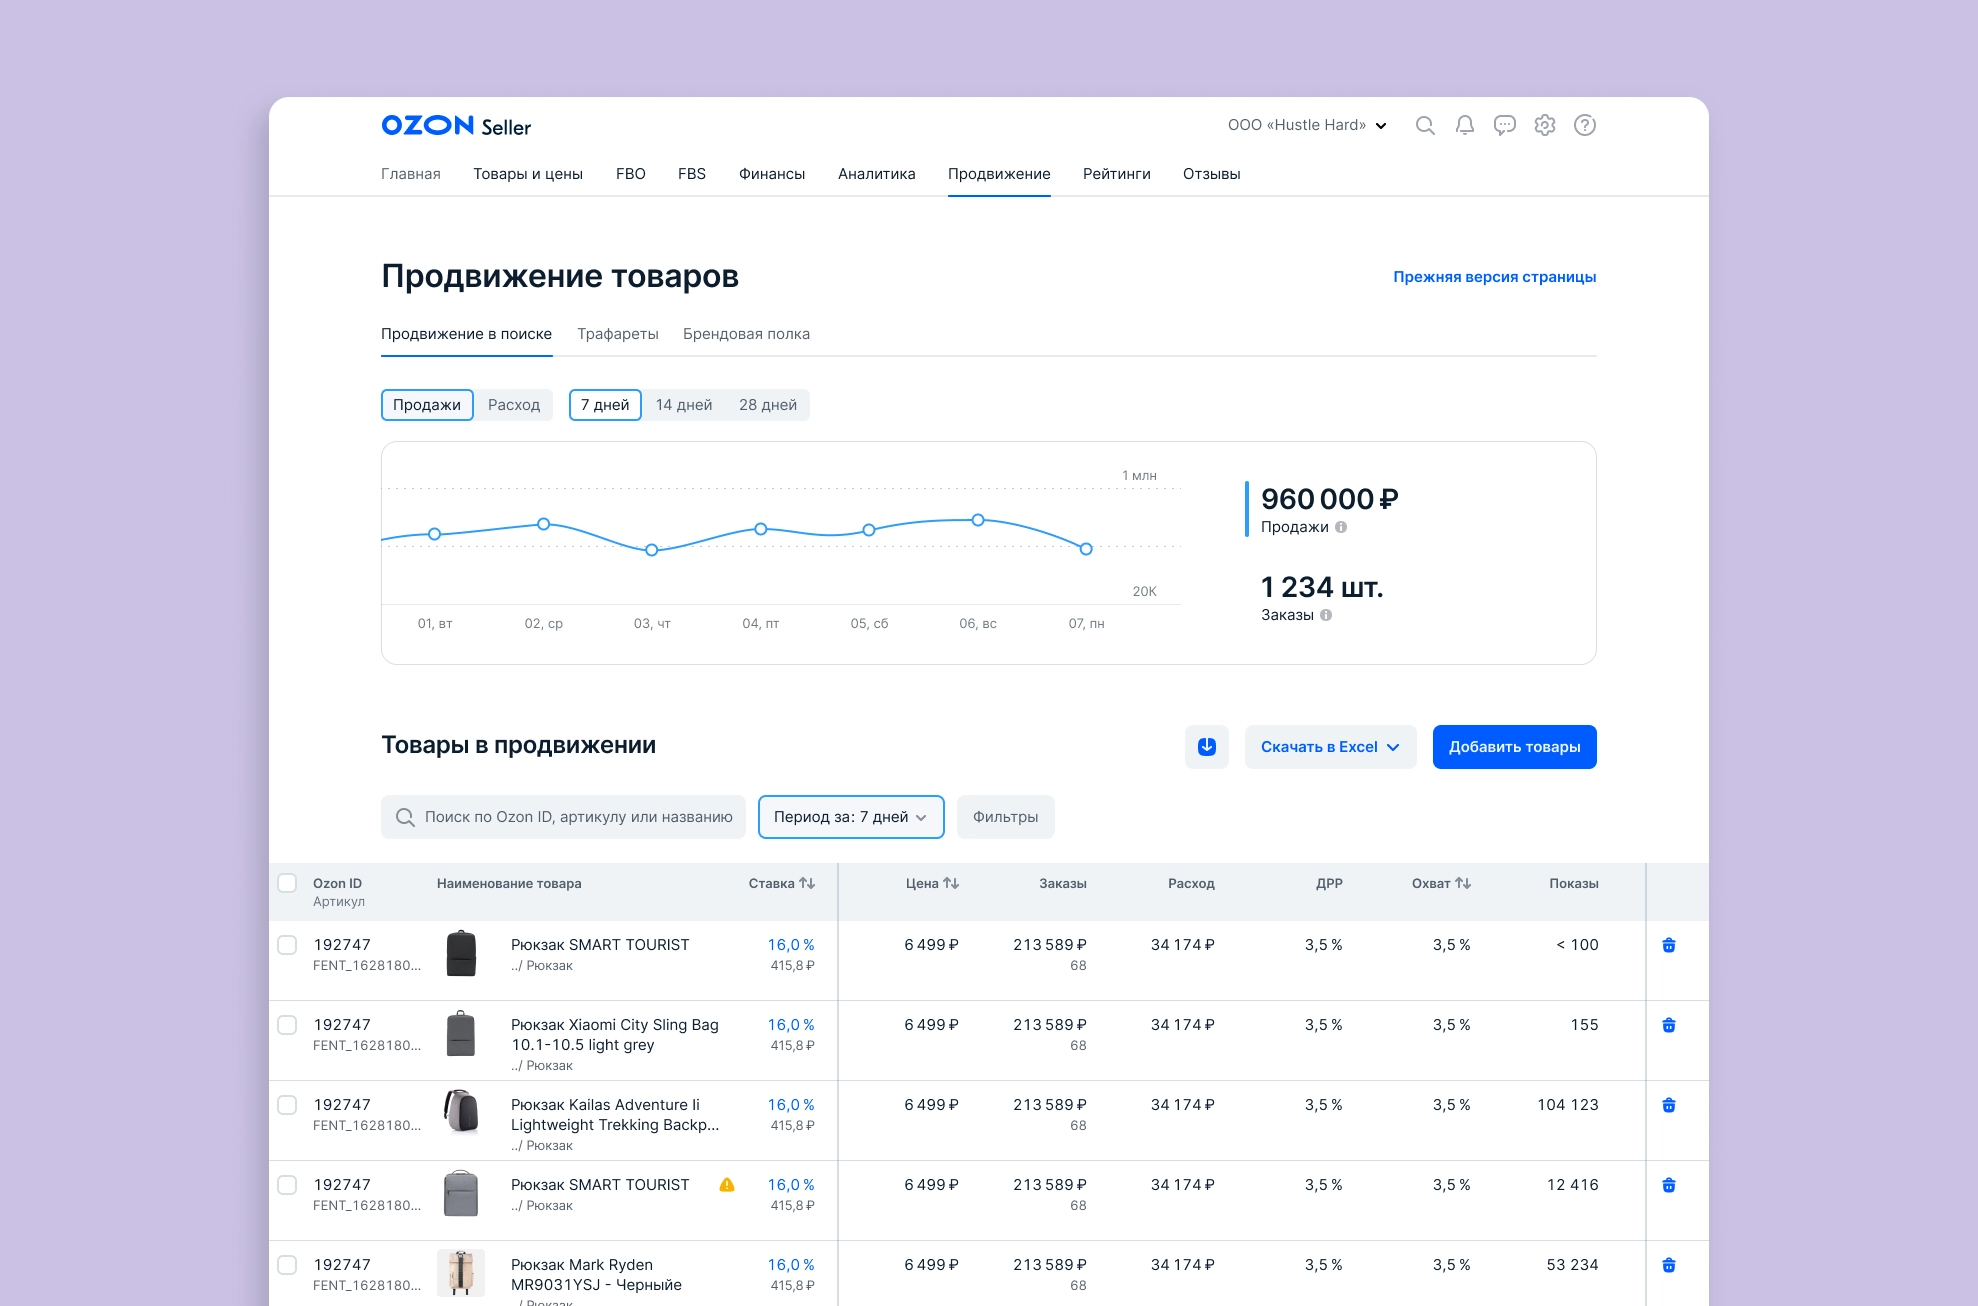The image size is (1978, 1306).
Task: Click the blue download icon button
Action: 1207,747
